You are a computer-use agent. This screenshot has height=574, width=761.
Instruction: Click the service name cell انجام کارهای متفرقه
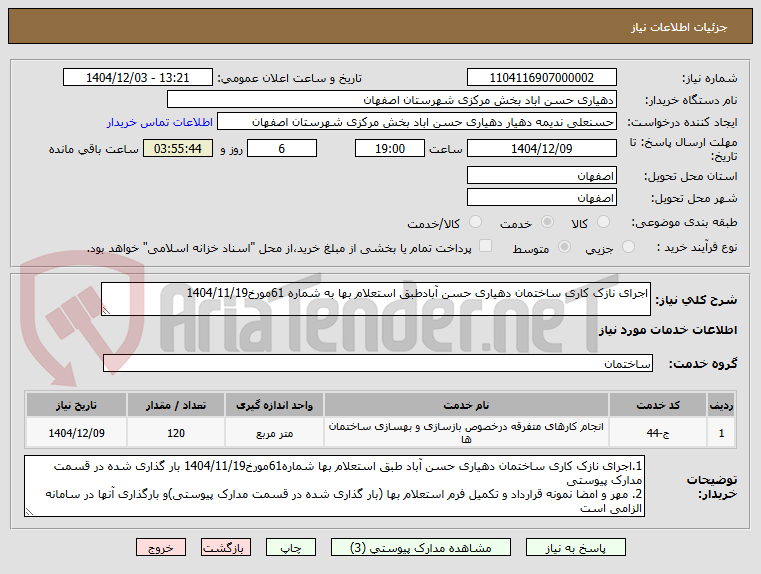[x=466, y=433]
